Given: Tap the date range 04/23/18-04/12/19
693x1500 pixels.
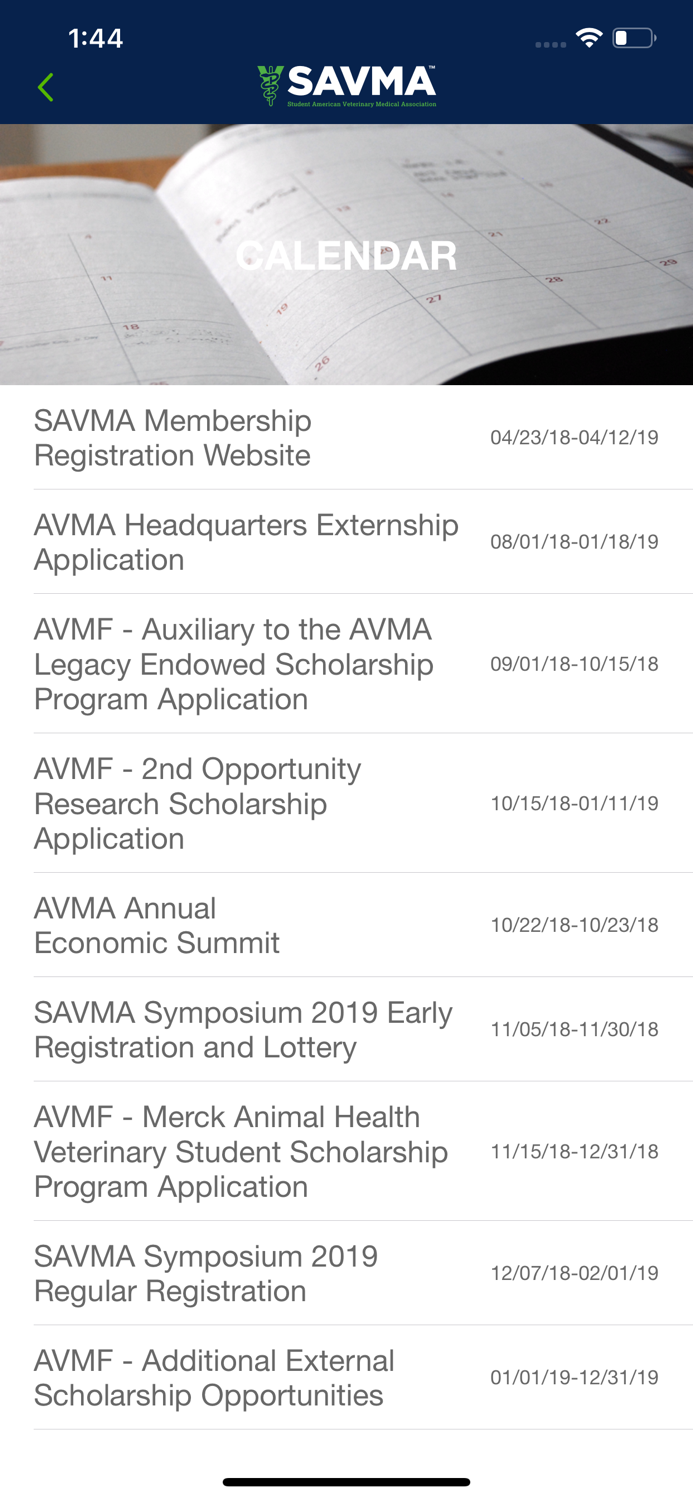Looking at the screenshot, I should pos(575,438).
